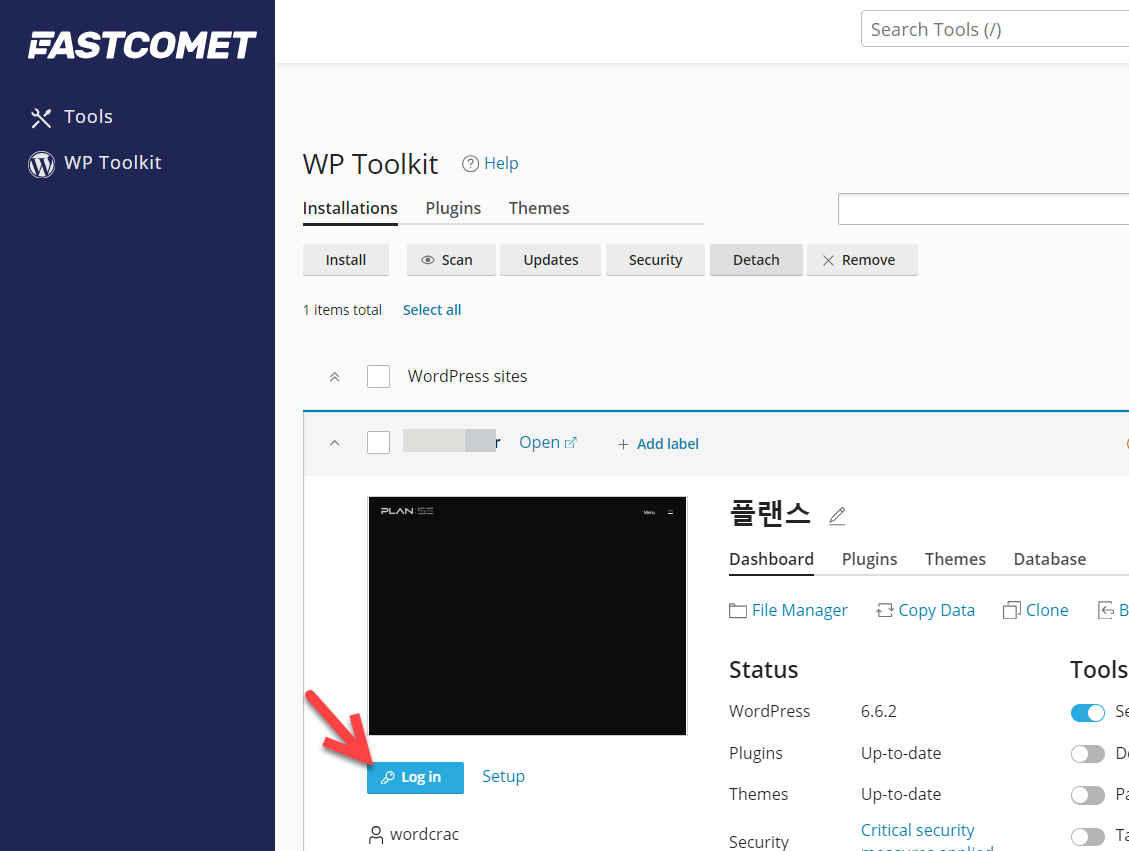Click the site screenshot thumbnail

pyautogui.click(x=527, y=616)
